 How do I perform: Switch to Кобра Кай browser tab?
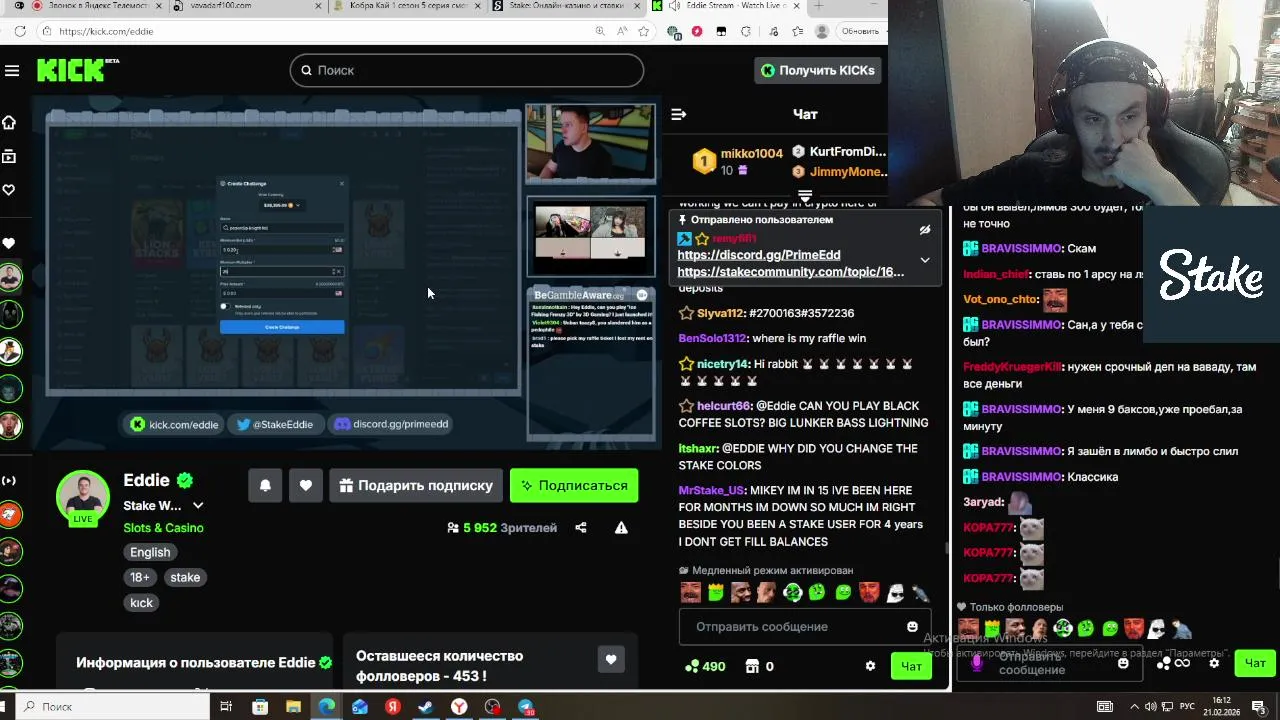pos(405,6)
